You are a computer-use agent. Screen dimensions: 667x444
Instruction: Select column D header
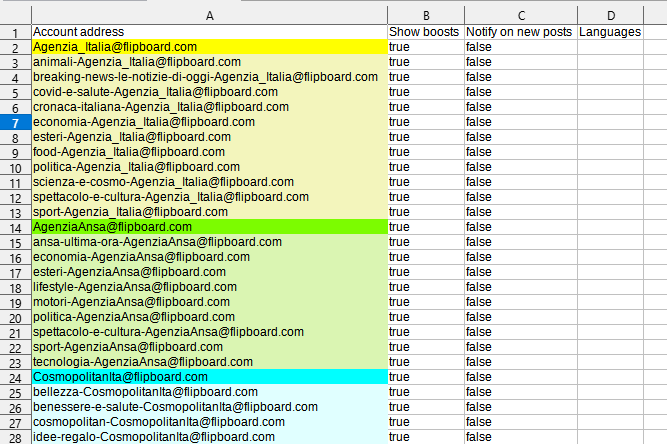[610, 16]
